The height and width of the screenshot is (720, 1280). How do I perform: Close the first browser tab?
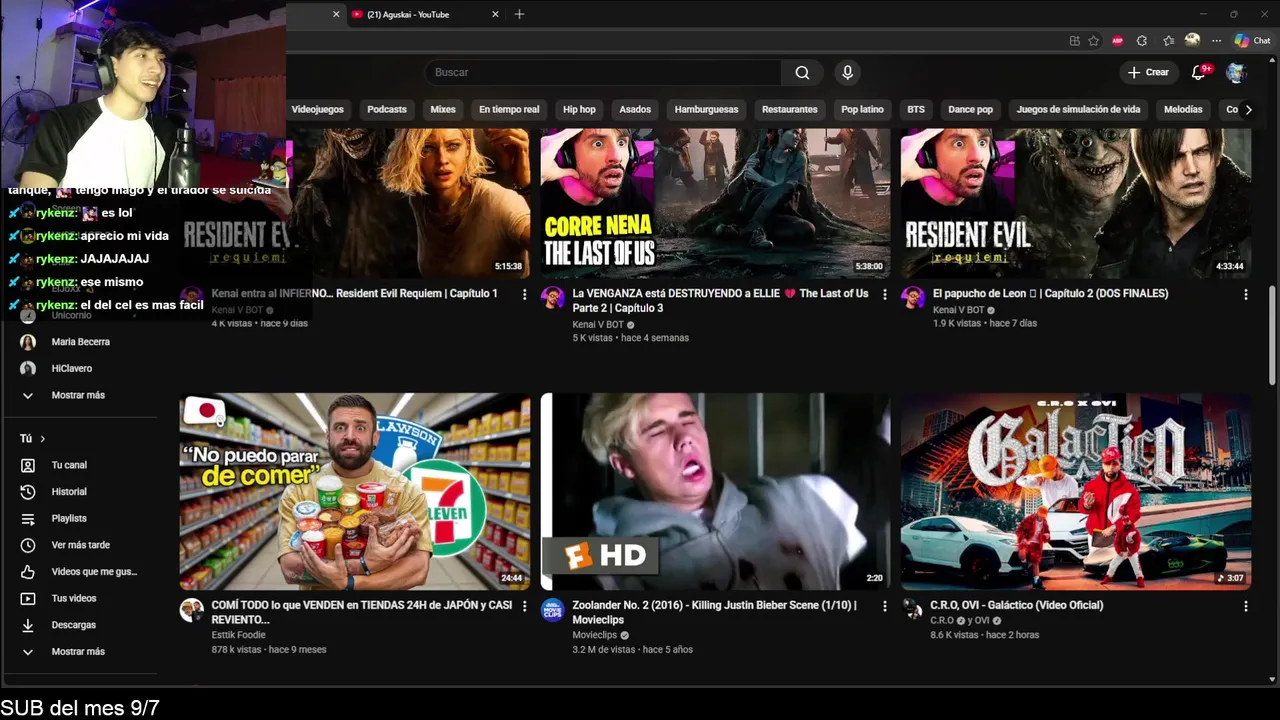336,14
